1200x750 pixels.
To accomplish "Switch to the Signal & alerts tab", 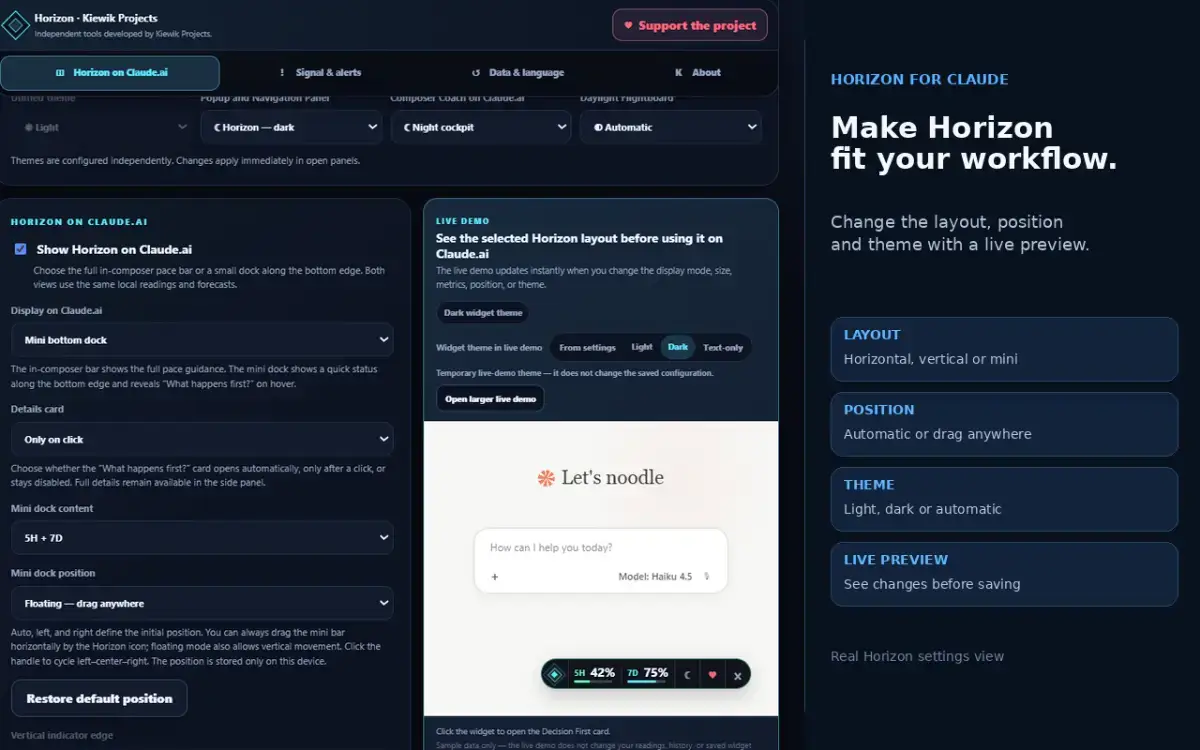I will (x=320, y=73).
